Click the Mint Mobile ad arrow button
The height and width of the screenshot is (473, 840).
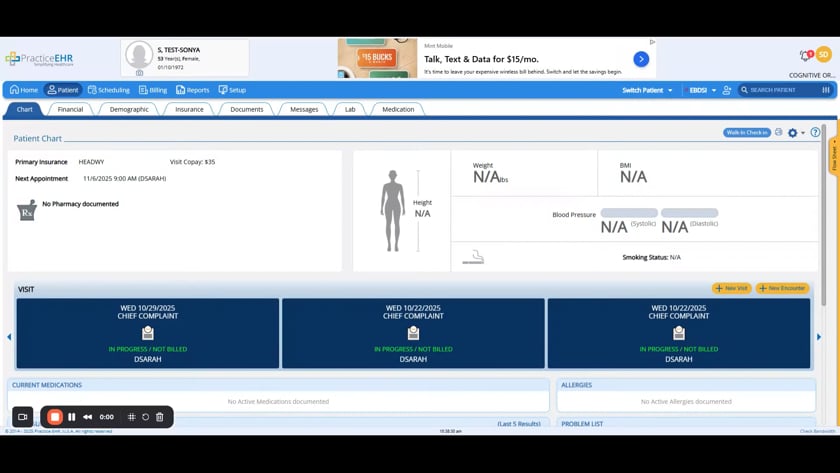[641, 59]
